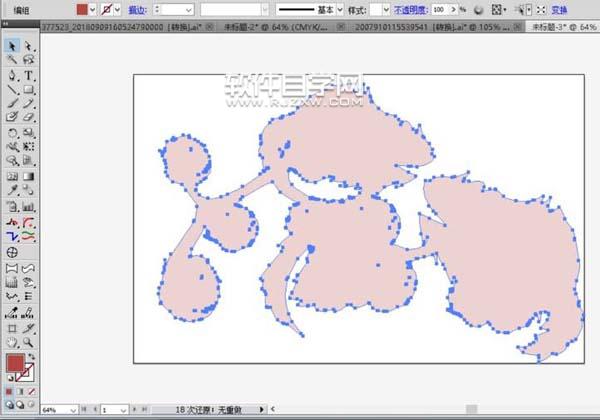This screenshot has width=600, height=420.
Task: Swap fill and stroke colors
Action: 31,357
